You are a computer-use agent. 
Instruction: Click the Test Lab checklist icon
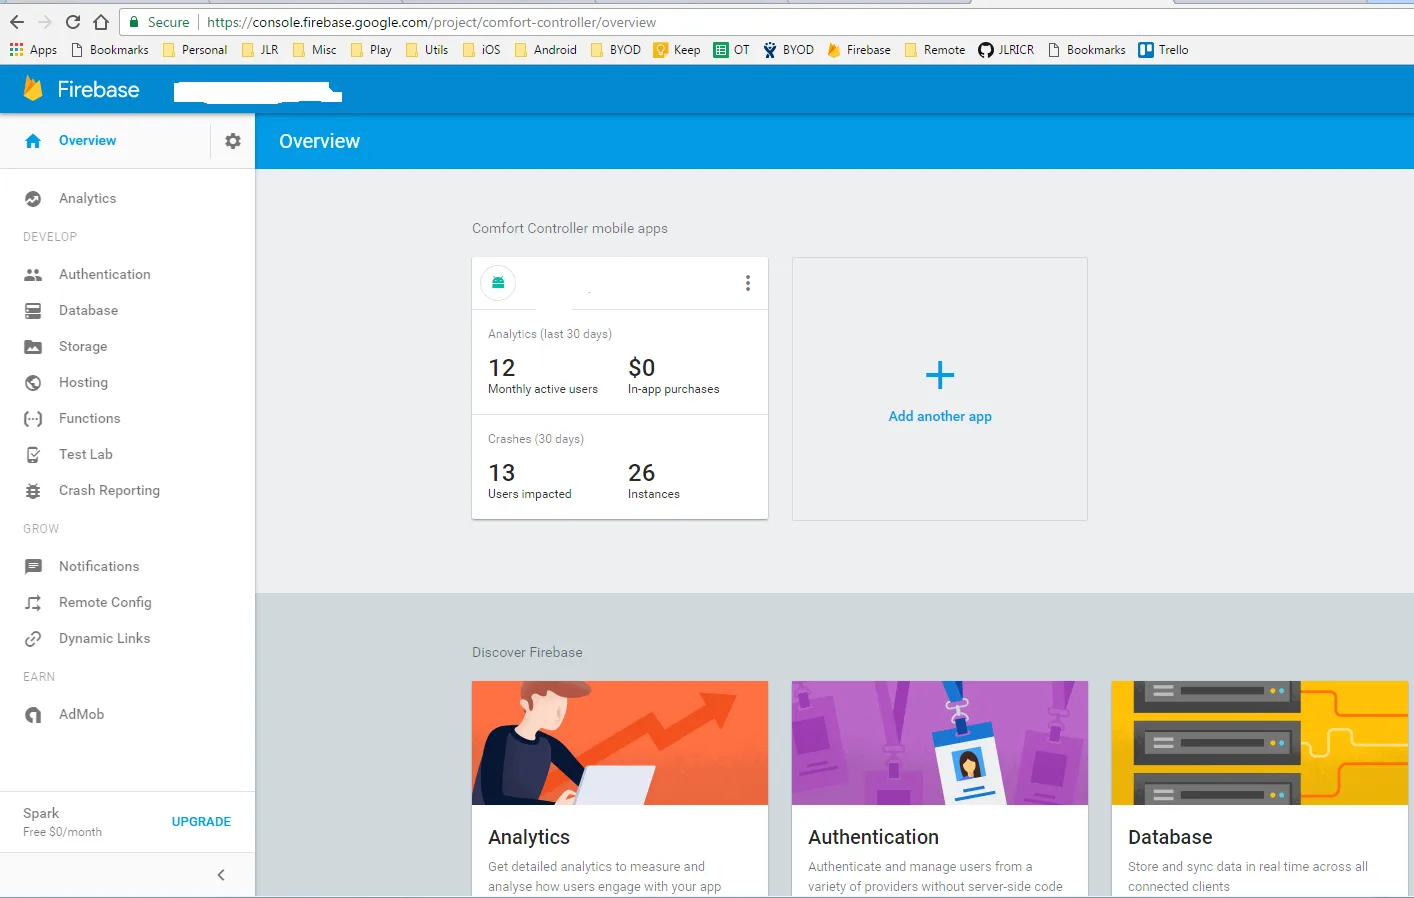click(33, 455)
